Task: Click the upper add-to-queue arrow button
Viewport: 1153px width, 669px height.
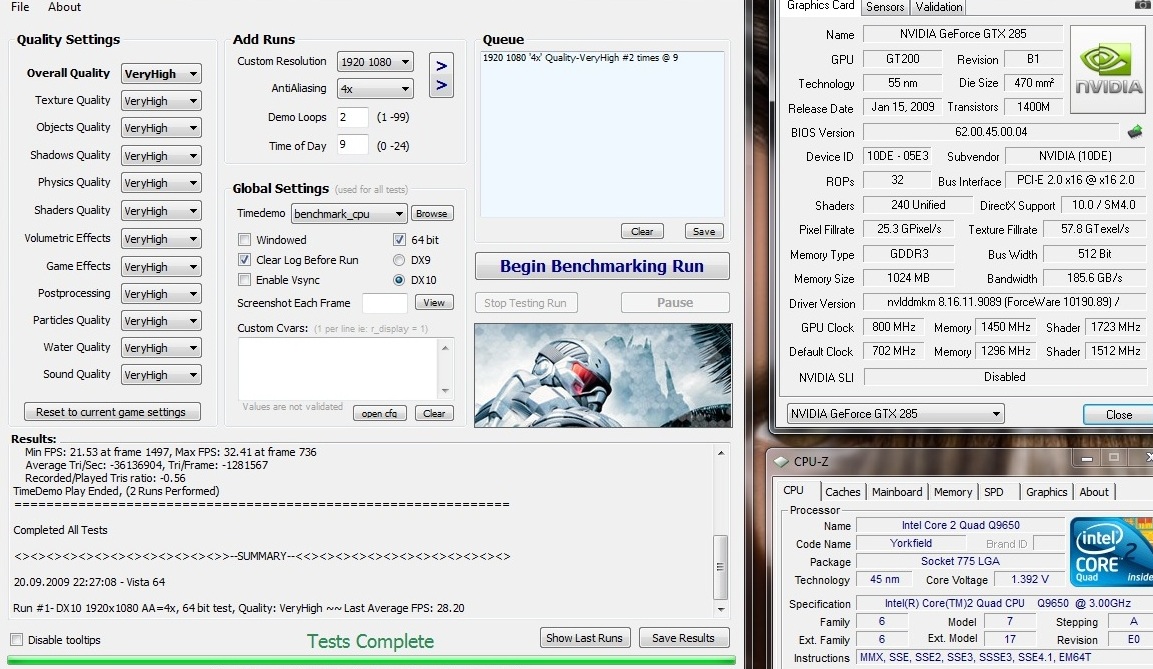Action: click(x=441, y=65)
